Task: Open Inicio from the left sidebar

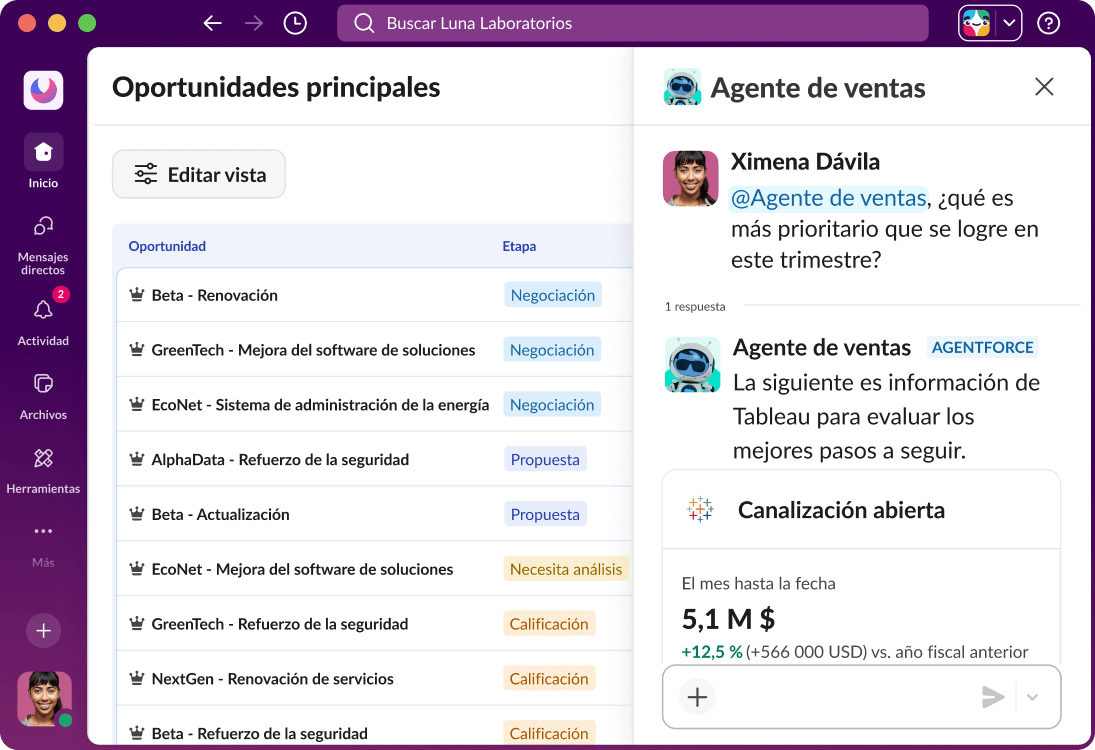Action: click(x=43, y=152)
